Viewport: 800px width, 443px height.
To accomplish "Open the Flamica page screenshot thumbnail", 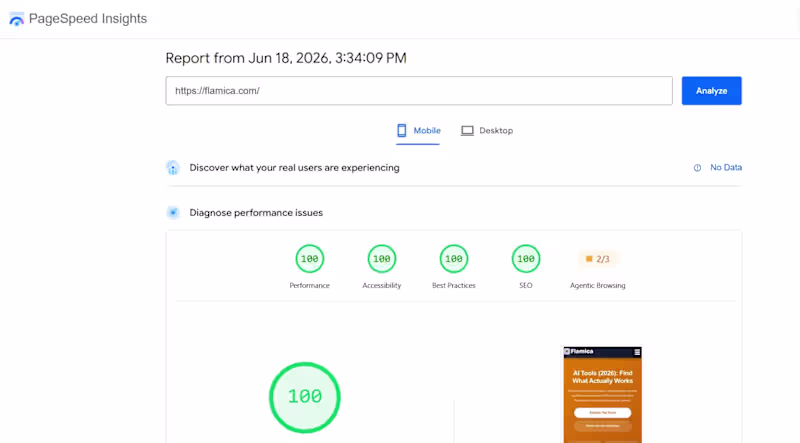I will point(603,395).
